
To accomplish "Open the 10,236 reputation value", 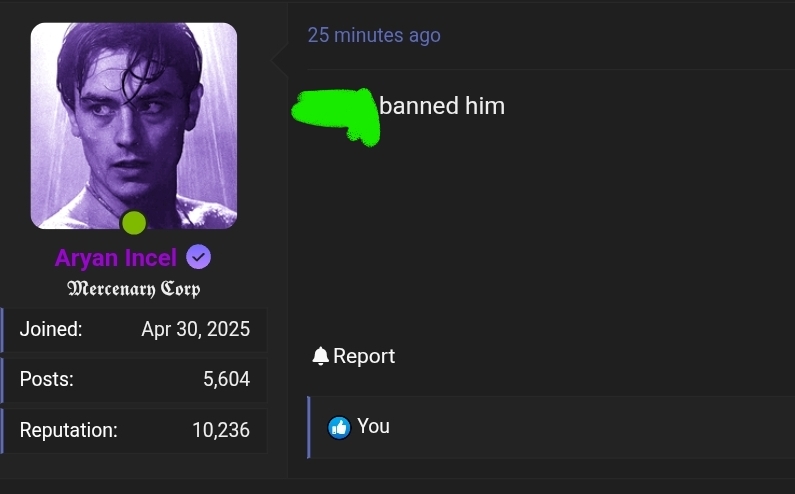I will [221, 430].
